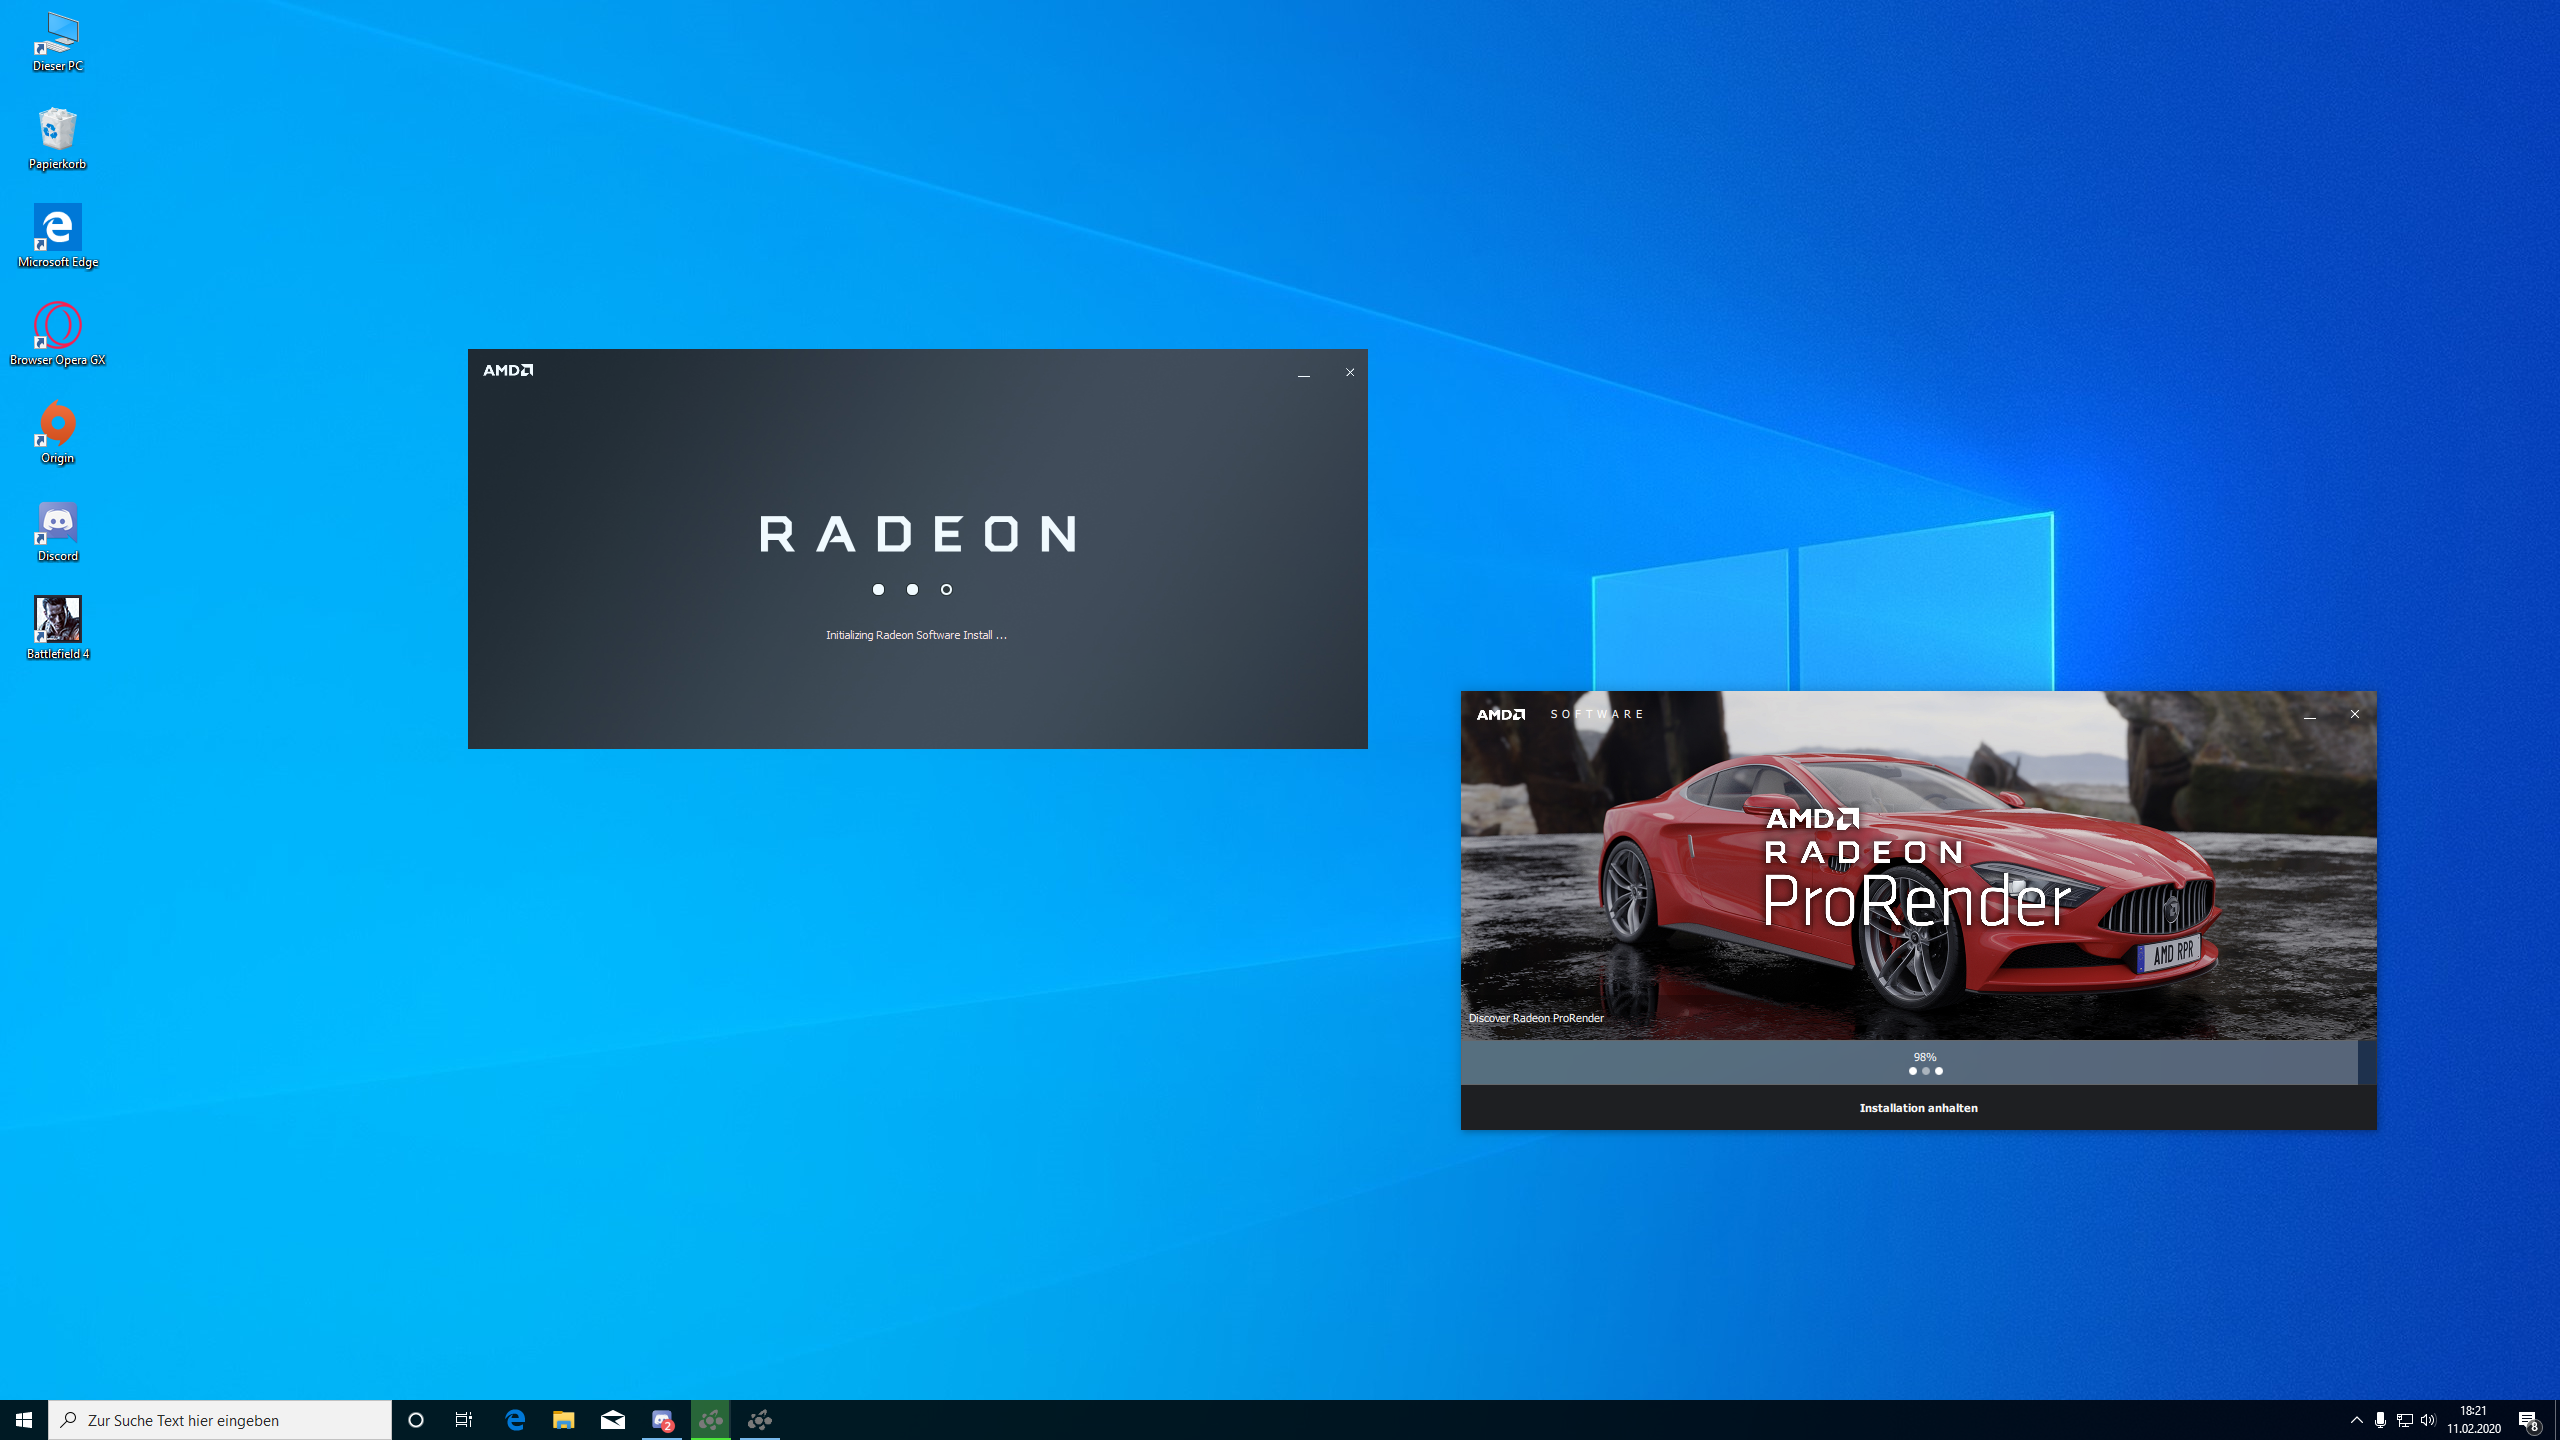2560x1440 pixels.
Task: Click Installation anhalten to pause install
Action: [1918, 1108]
